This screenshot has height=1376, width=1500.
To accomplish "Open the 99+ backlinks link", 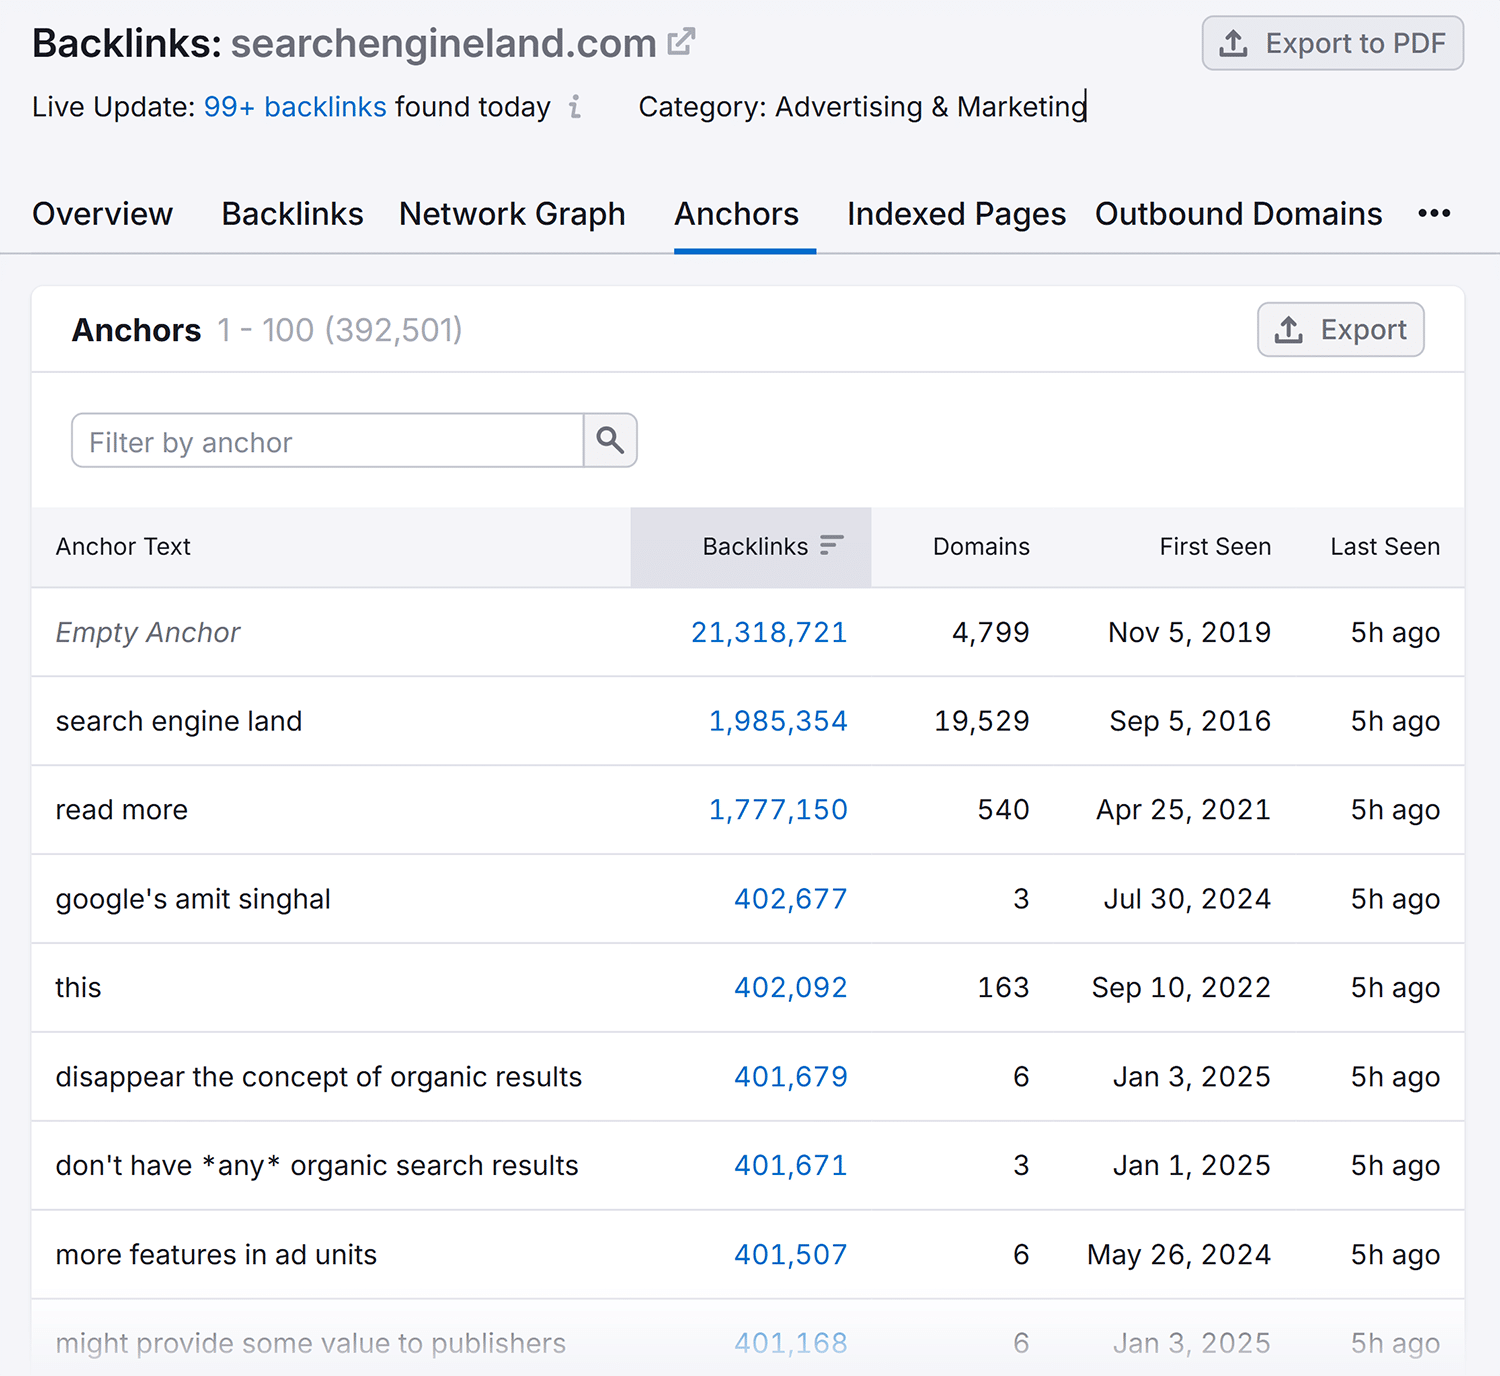I will tap(295, 107).
